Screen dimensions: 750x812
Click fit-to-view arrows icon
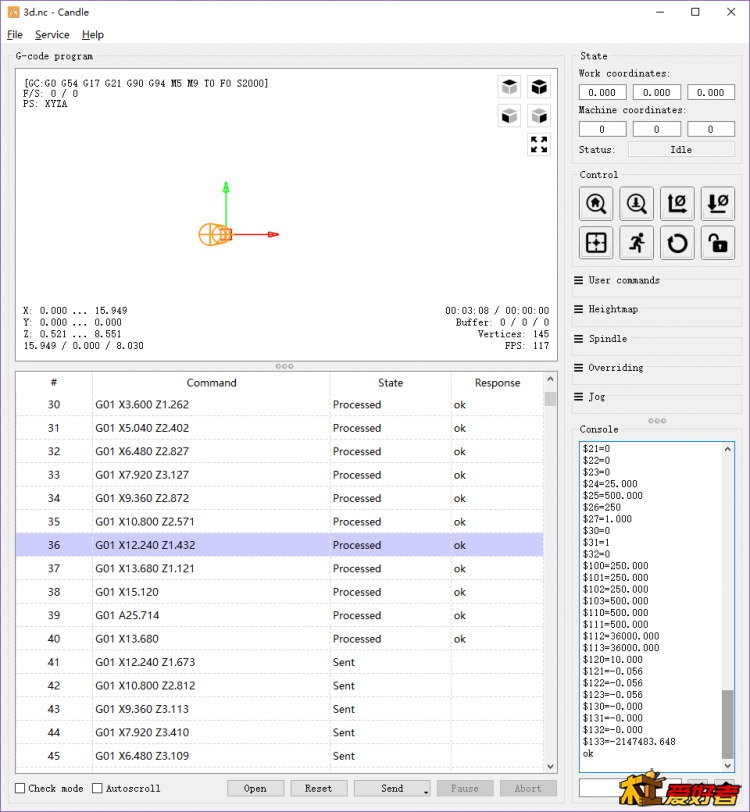(539, 144)
